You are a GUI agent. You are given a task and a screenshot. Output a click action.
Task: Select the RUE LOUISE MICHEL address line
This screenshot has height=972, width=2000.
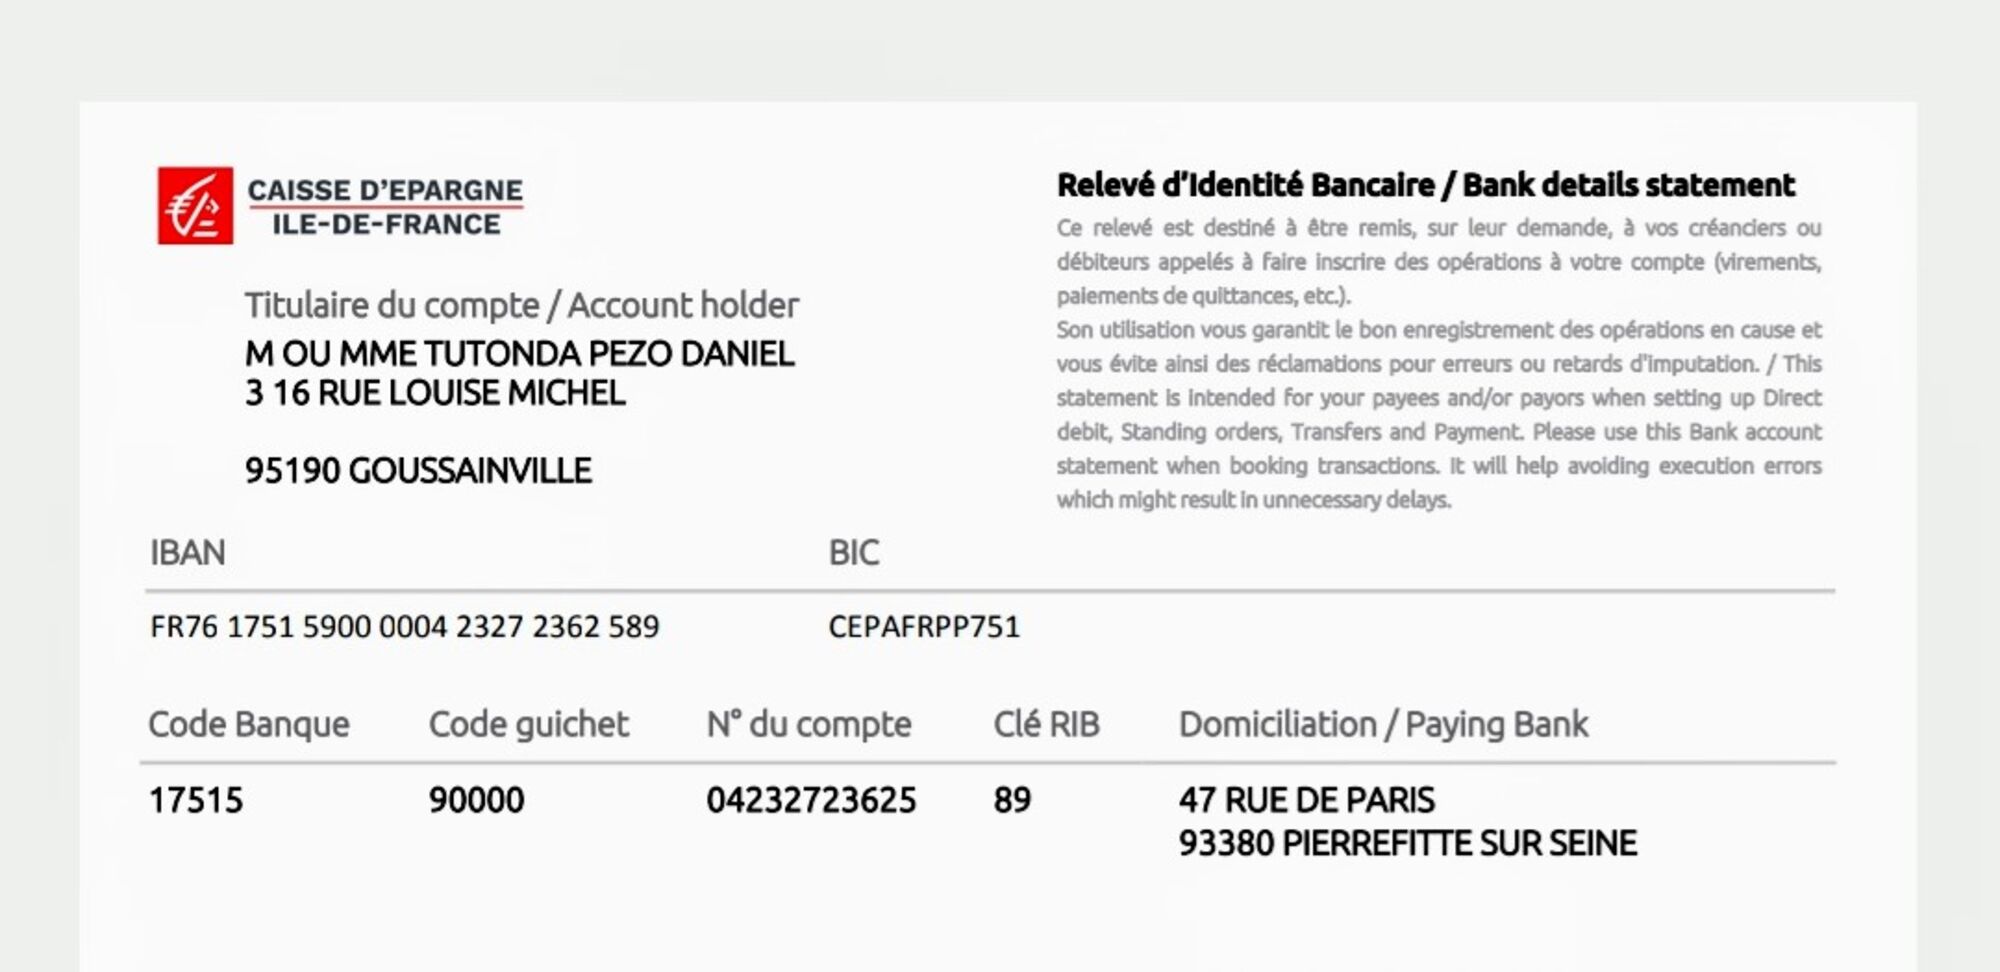click(435, 393)
